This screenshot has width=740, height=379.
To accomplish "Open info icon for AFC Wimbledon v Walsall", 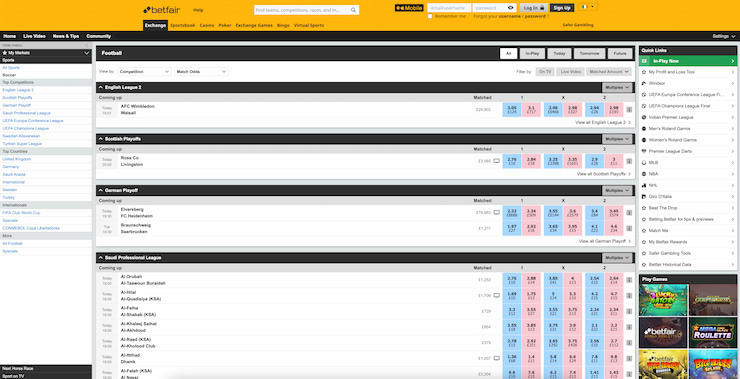I will click(x=629, y=109).
